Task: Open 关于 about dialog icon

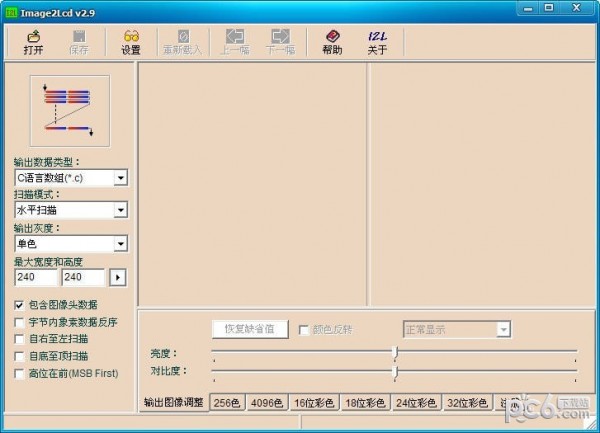Action: [x=377, y=42]
